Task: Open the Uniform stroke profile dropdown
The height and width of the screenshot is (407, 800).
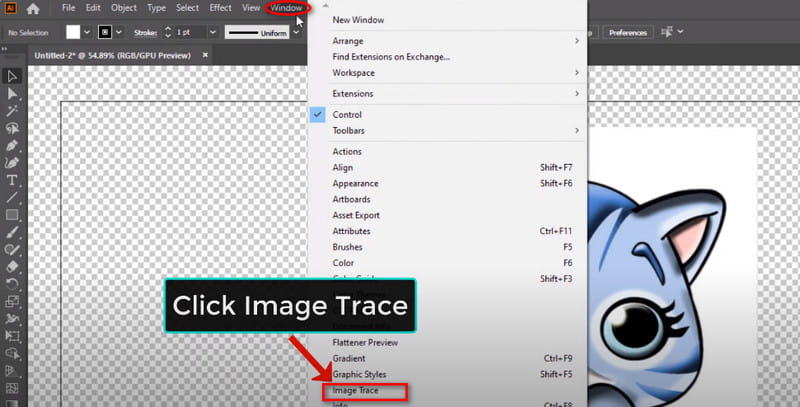Action: point(296,33)
